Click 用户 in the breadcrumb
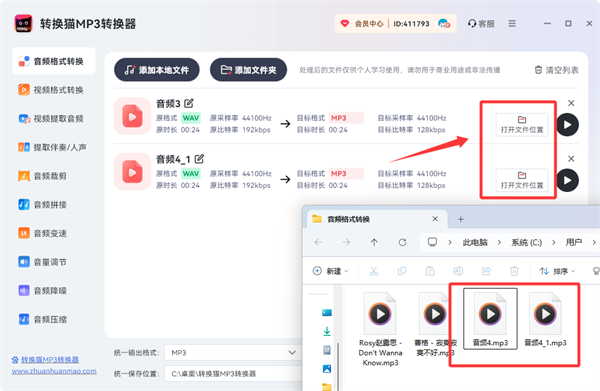600x391 pixels. coord(574,243)
